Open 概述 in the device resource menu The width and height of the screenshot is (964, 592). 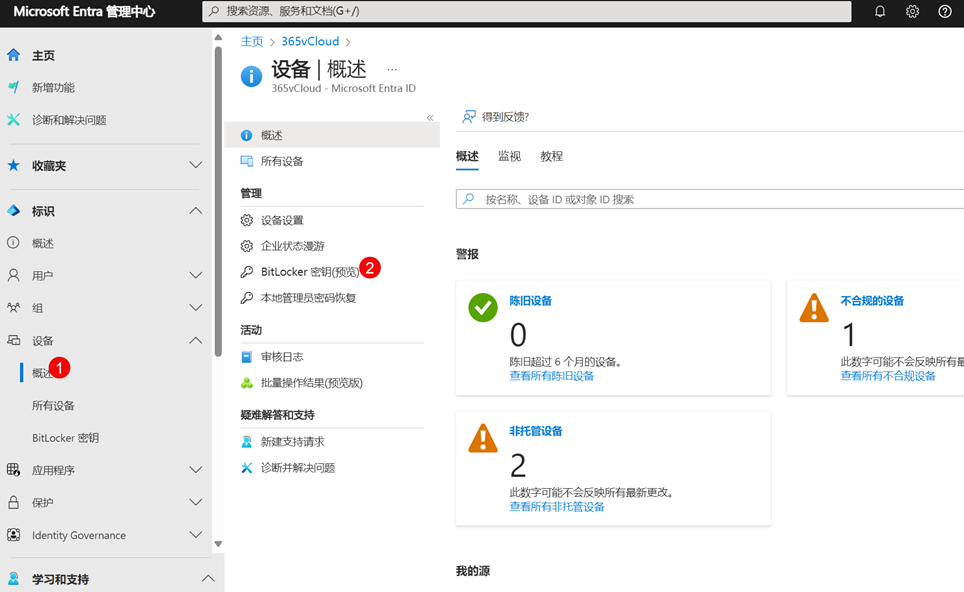[x=332, y=135]
